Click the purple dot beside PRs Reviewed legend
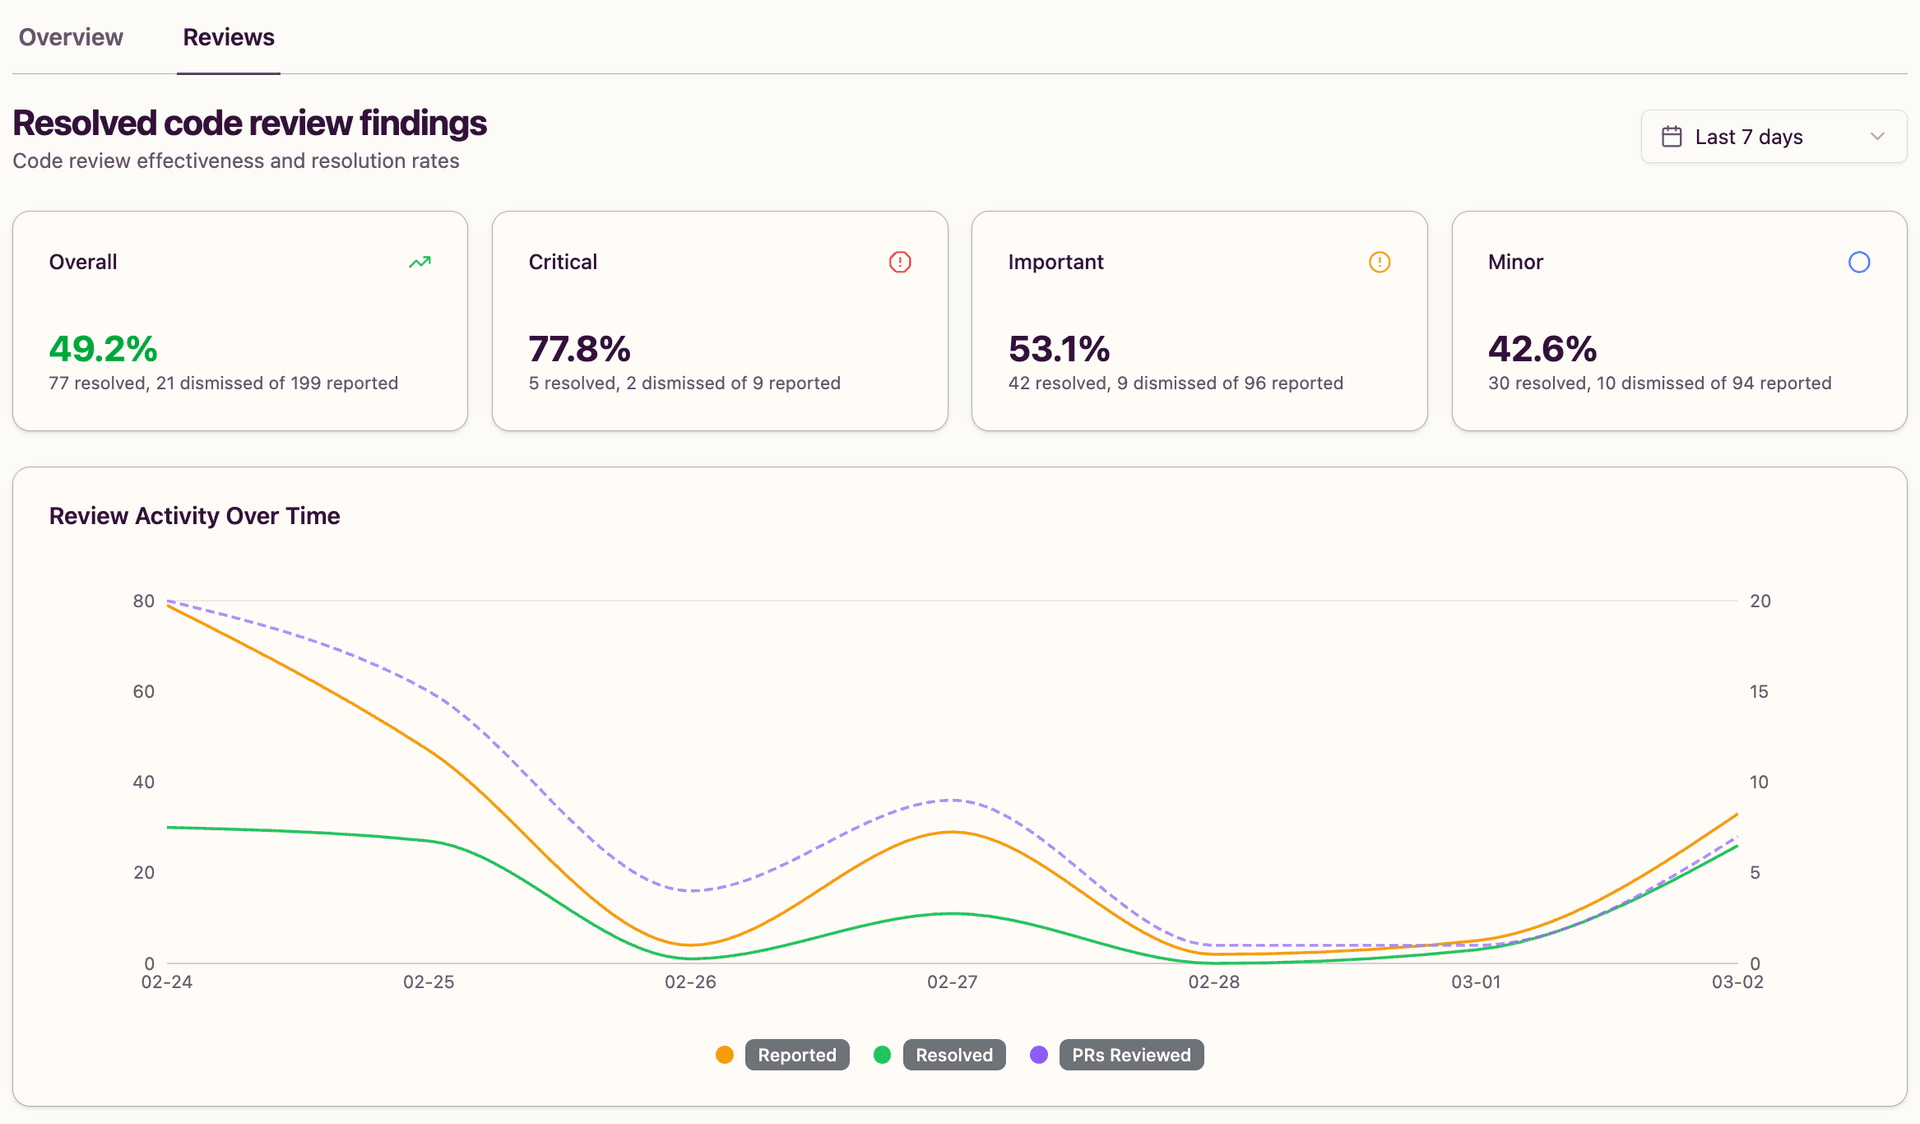Image resolution: width=1920 pixels, height=1124 pixels. click(x=1039, y=1054)
